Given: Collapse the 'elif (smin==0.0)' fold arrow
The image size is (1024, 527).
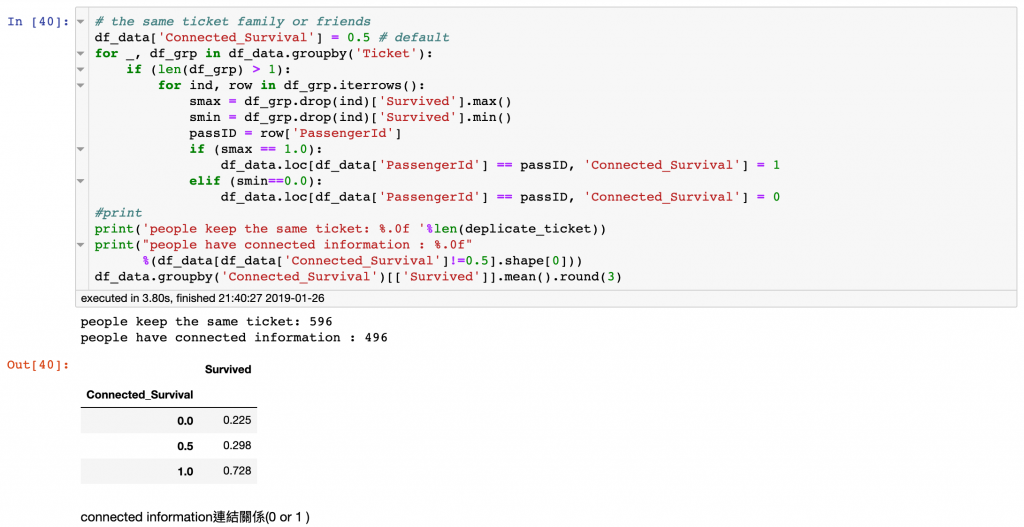Looking at the screenshot, I should tap(81, 182).
